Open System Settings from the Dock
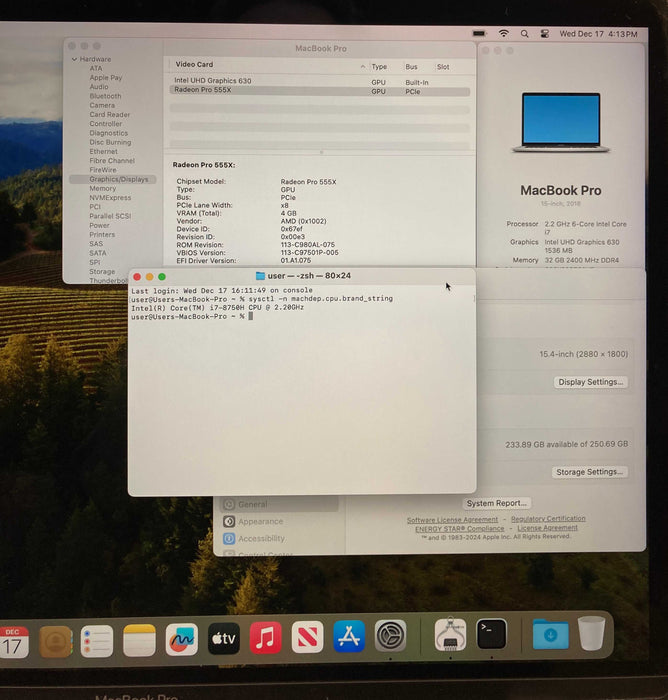Image resolution: width=668 pixels, height=700 pixels. click(390, 635)
